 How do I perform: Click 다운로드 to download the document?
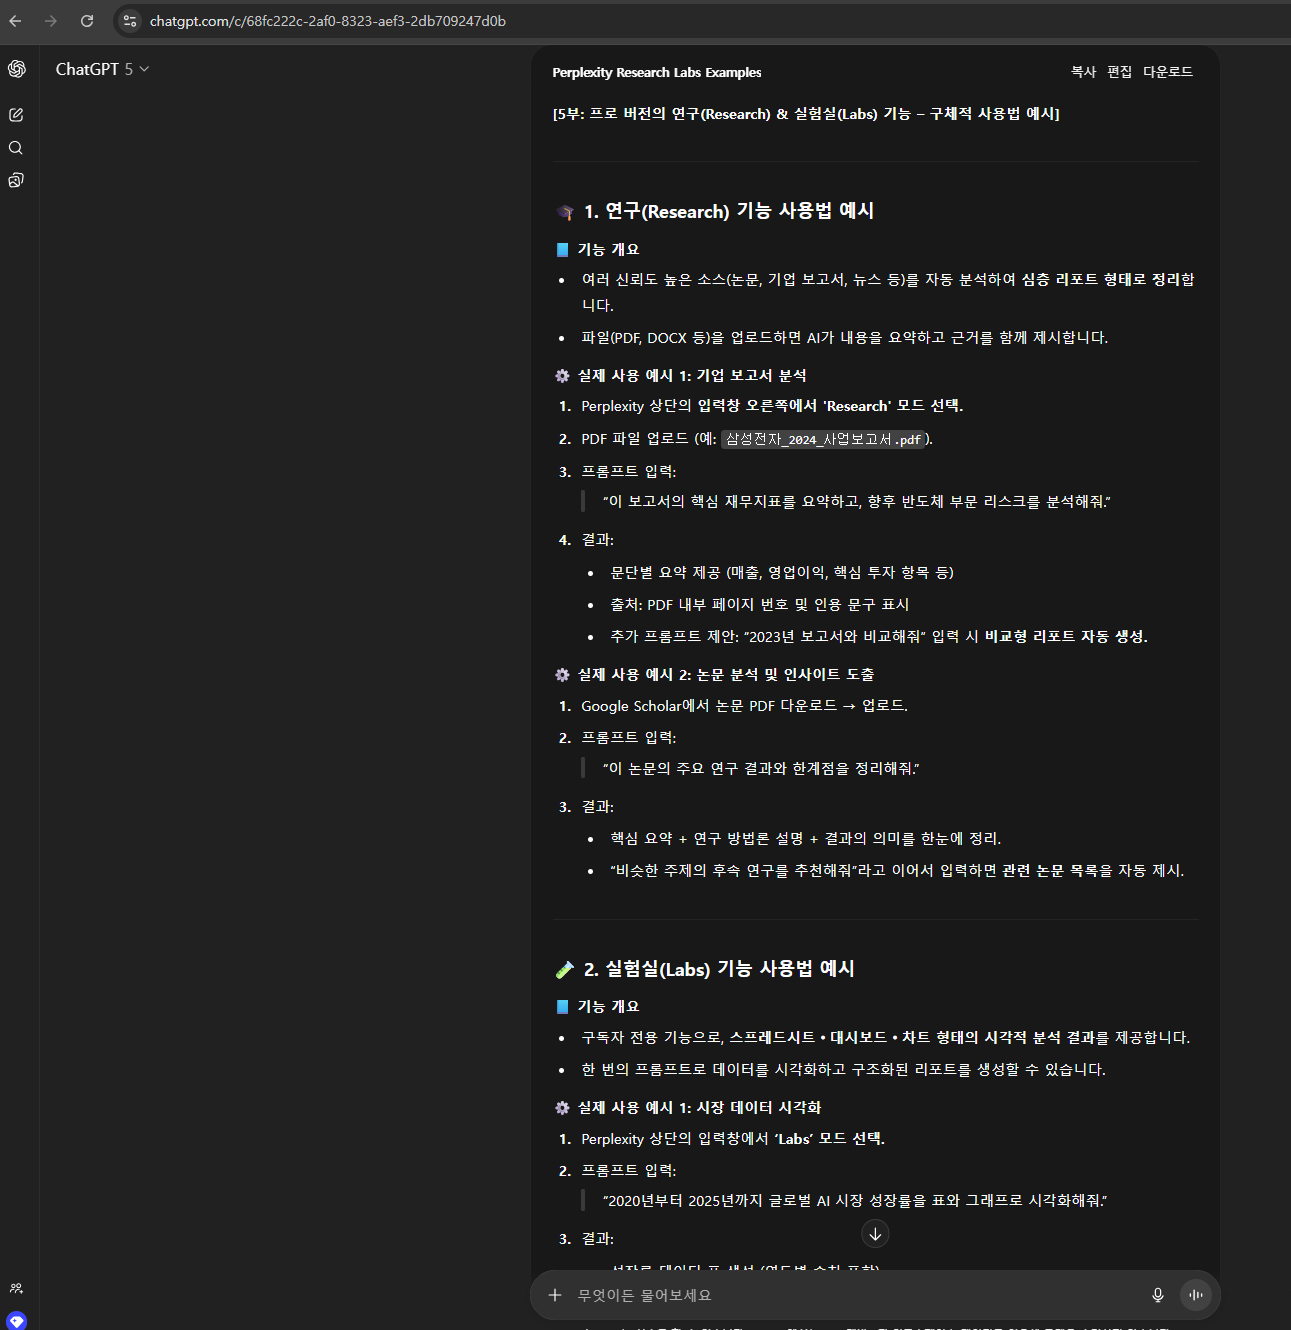[x=1168, y=72]
